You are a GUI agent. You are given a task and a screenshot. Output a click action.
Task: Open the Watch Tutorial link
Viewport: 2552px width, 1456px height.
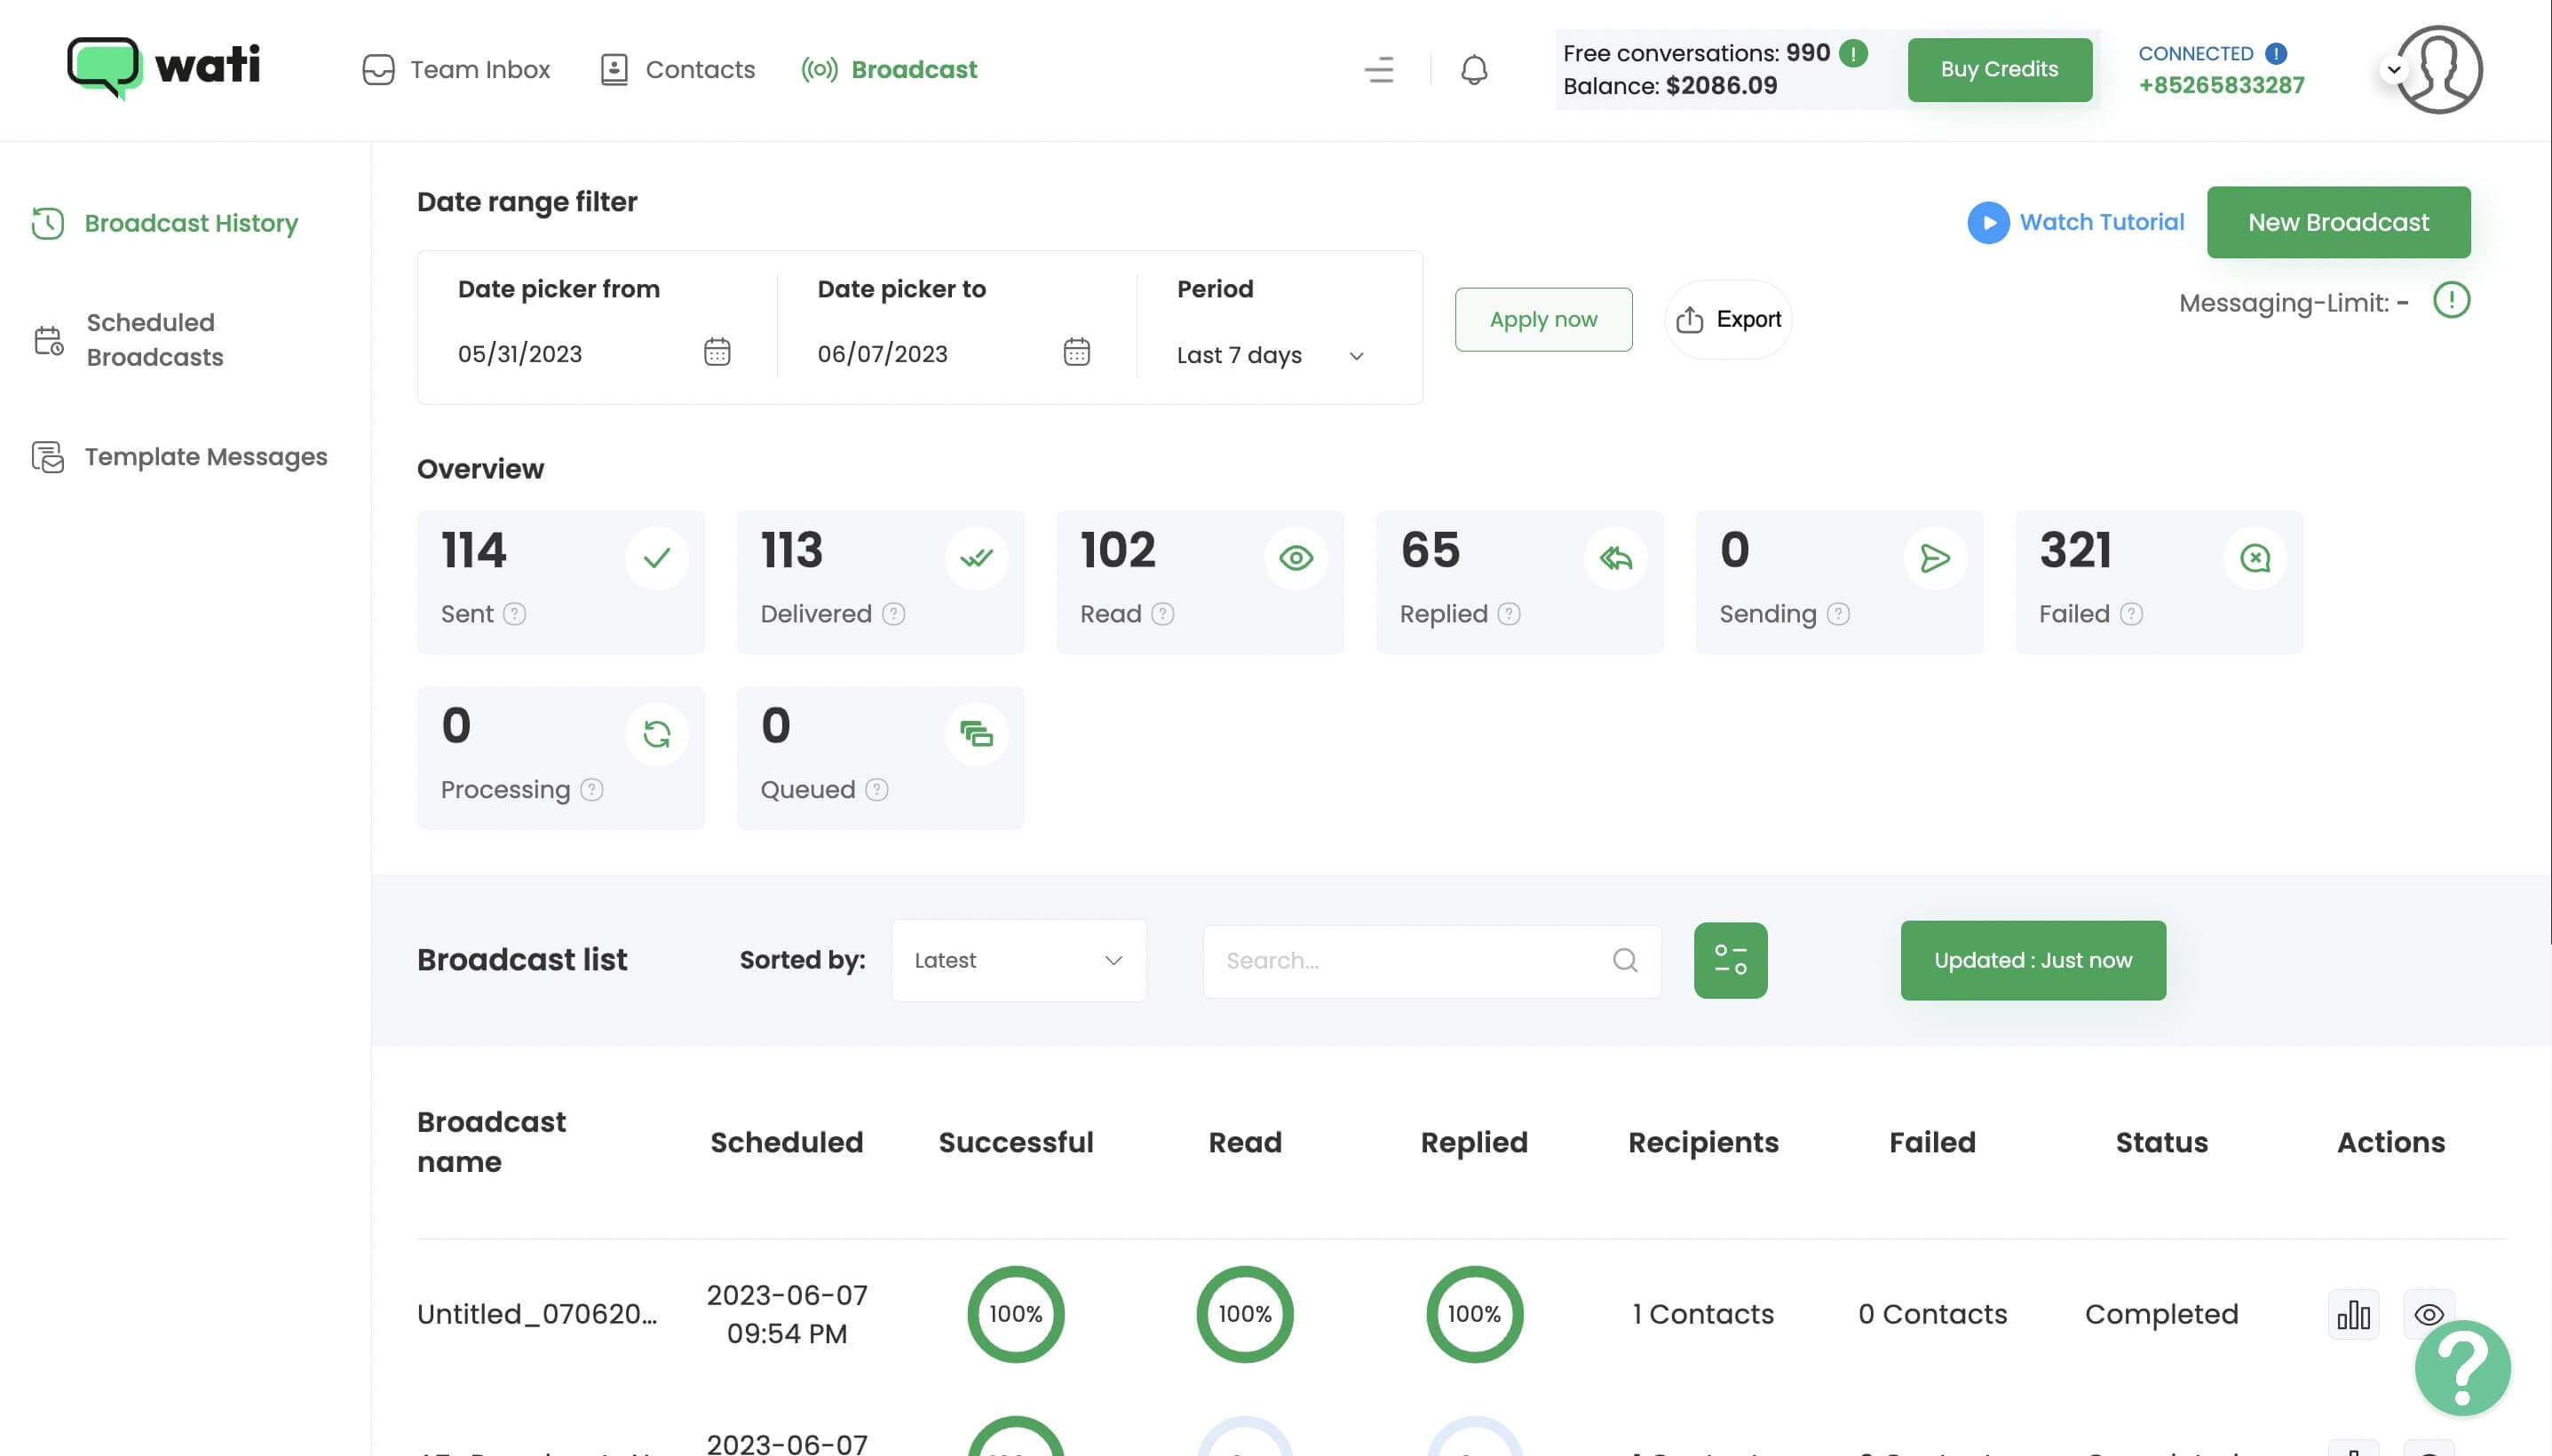2076,222
